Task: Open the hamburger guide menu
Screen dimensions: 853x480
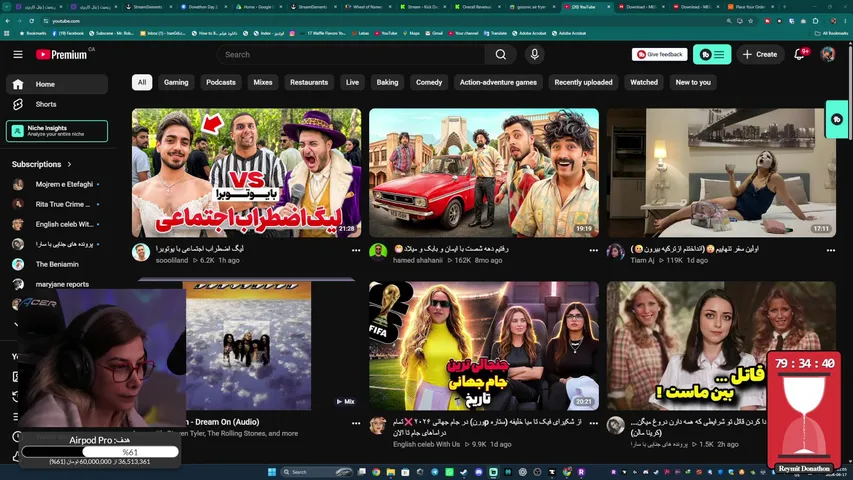Action: 18,54
